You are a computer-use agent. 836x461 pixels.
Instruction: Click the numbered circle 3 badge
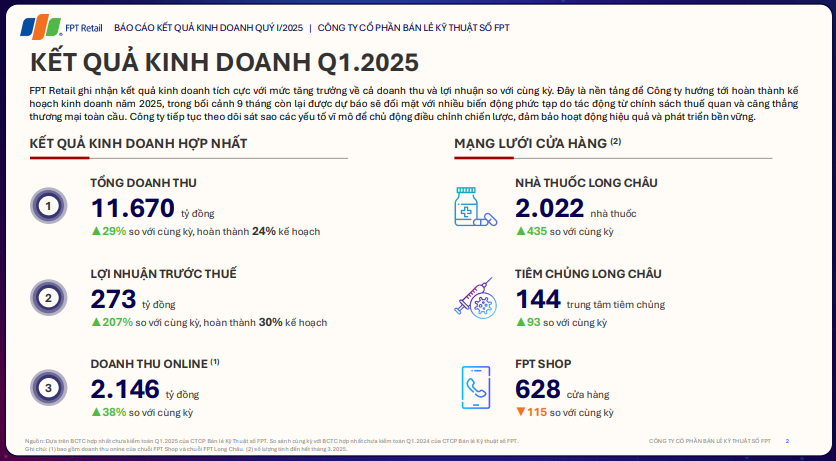tap(49, 388)
